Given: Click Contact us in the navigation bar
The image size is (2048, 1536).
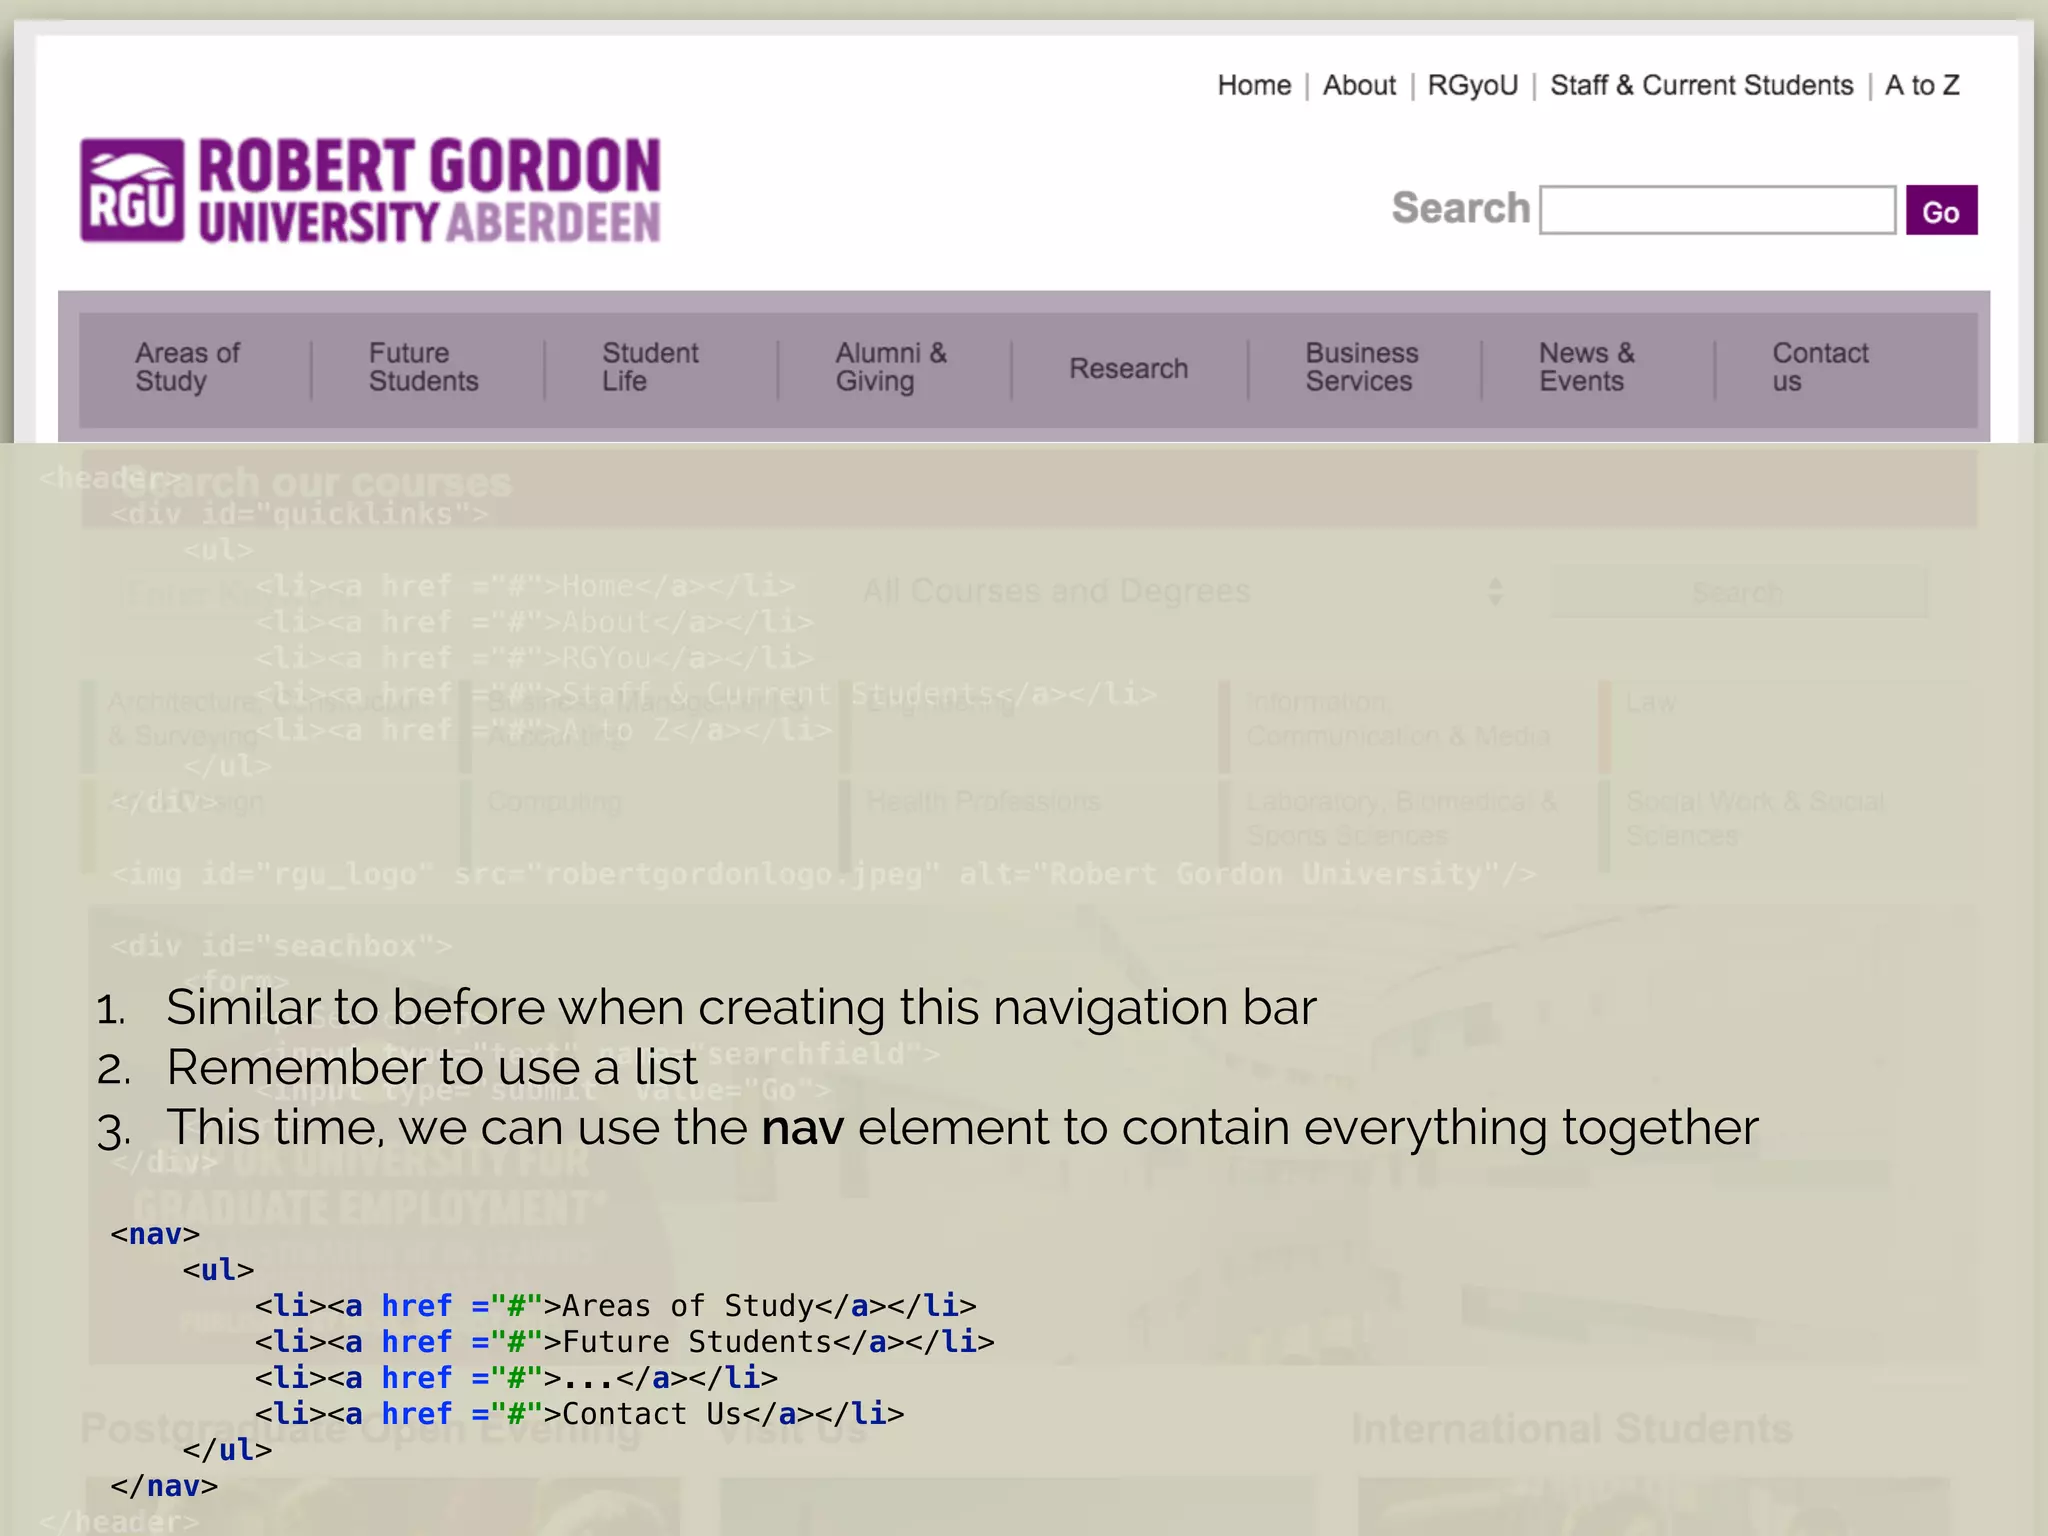Looking at the screenshot, I should (1819, 367).
